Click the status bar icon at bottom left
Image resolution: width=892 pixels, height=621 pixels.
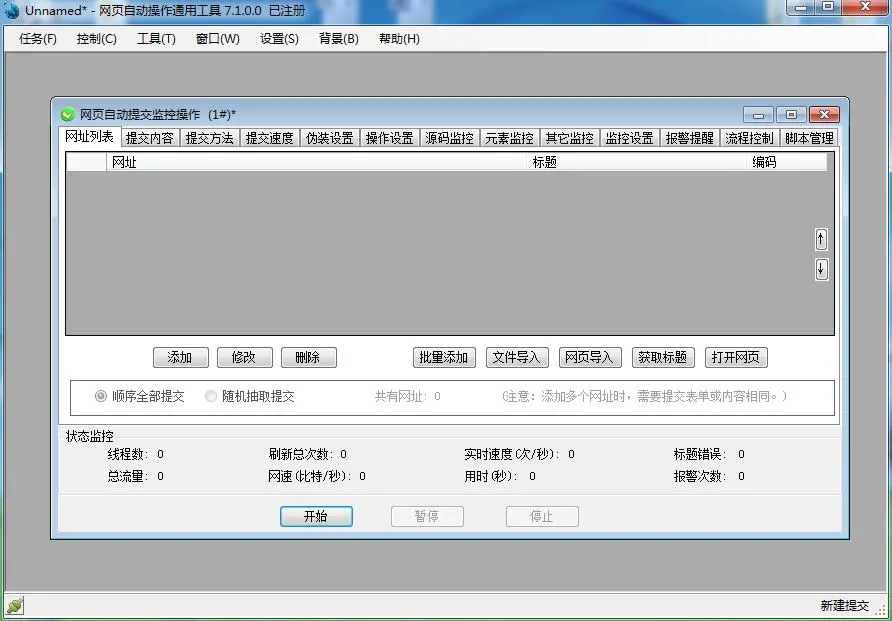click(x=14, y=606)
